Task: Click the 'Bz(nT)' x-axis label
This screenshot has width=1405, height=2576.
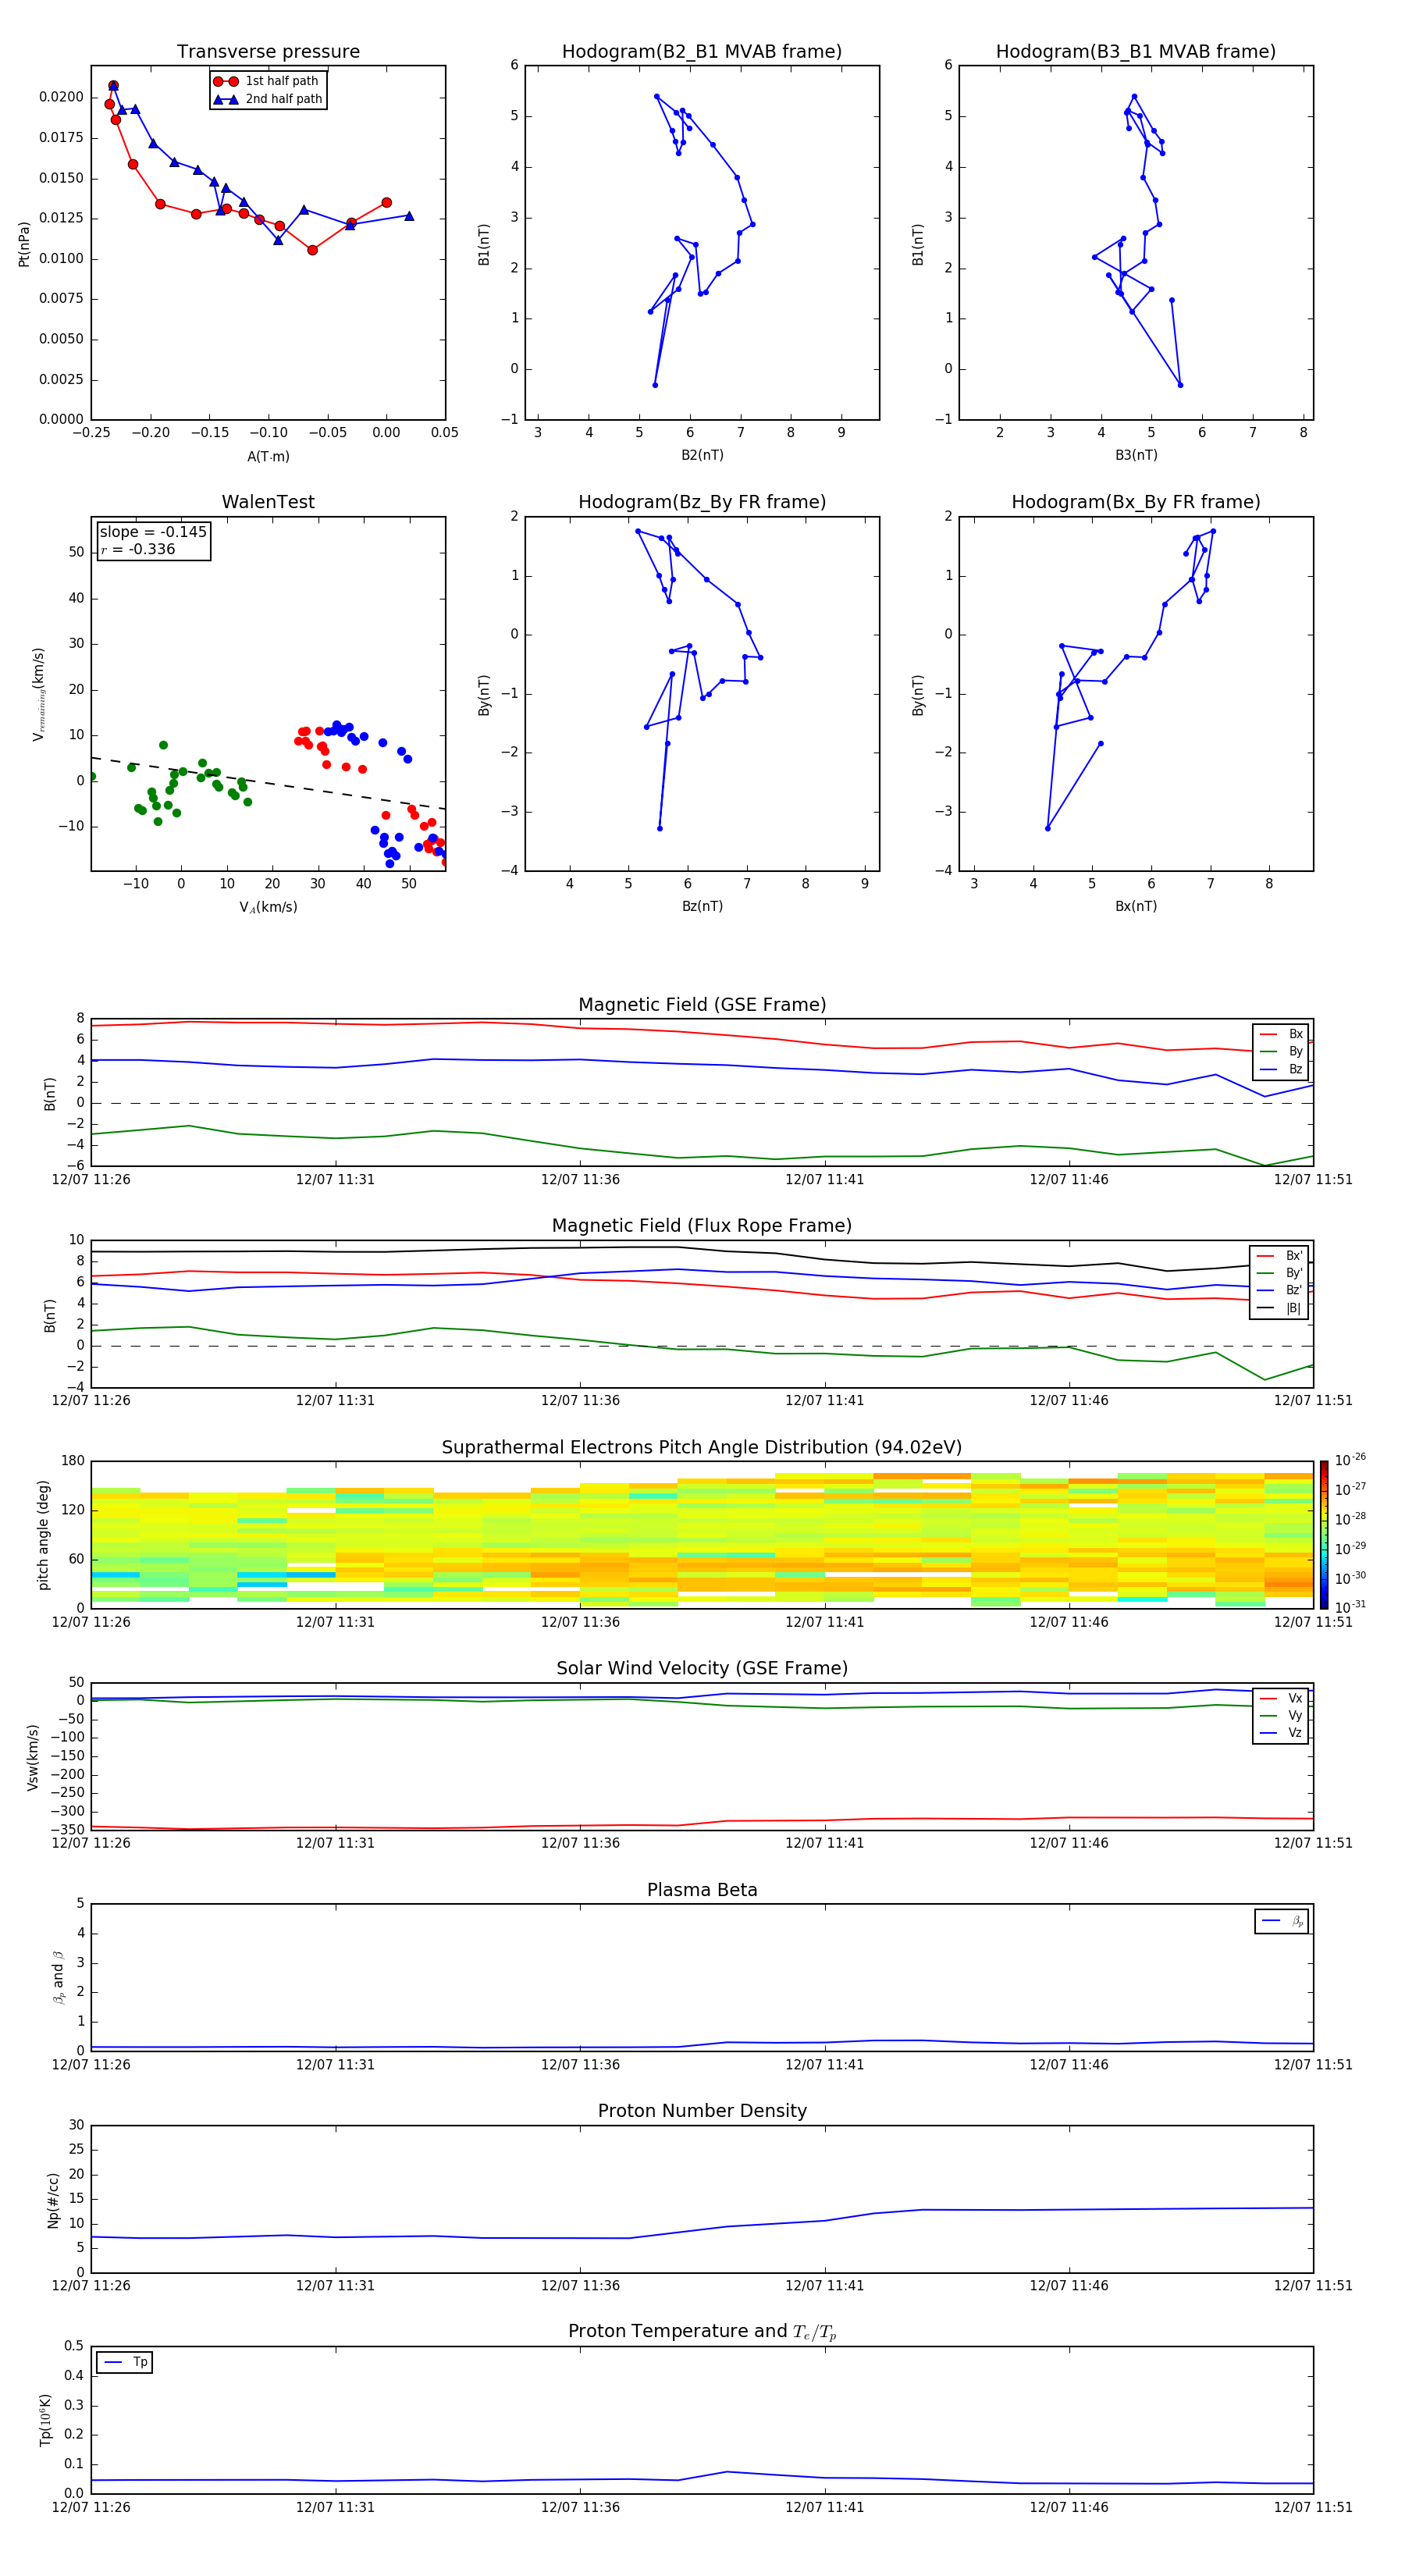Action: (x=702, y=906)
